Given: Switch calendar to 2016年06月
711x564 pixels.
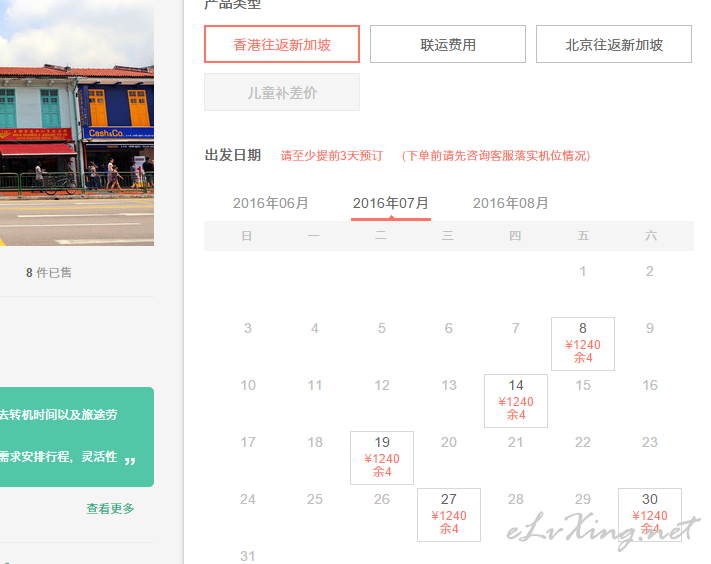Looking at the screenshot, I should click(x=271, y=203).
